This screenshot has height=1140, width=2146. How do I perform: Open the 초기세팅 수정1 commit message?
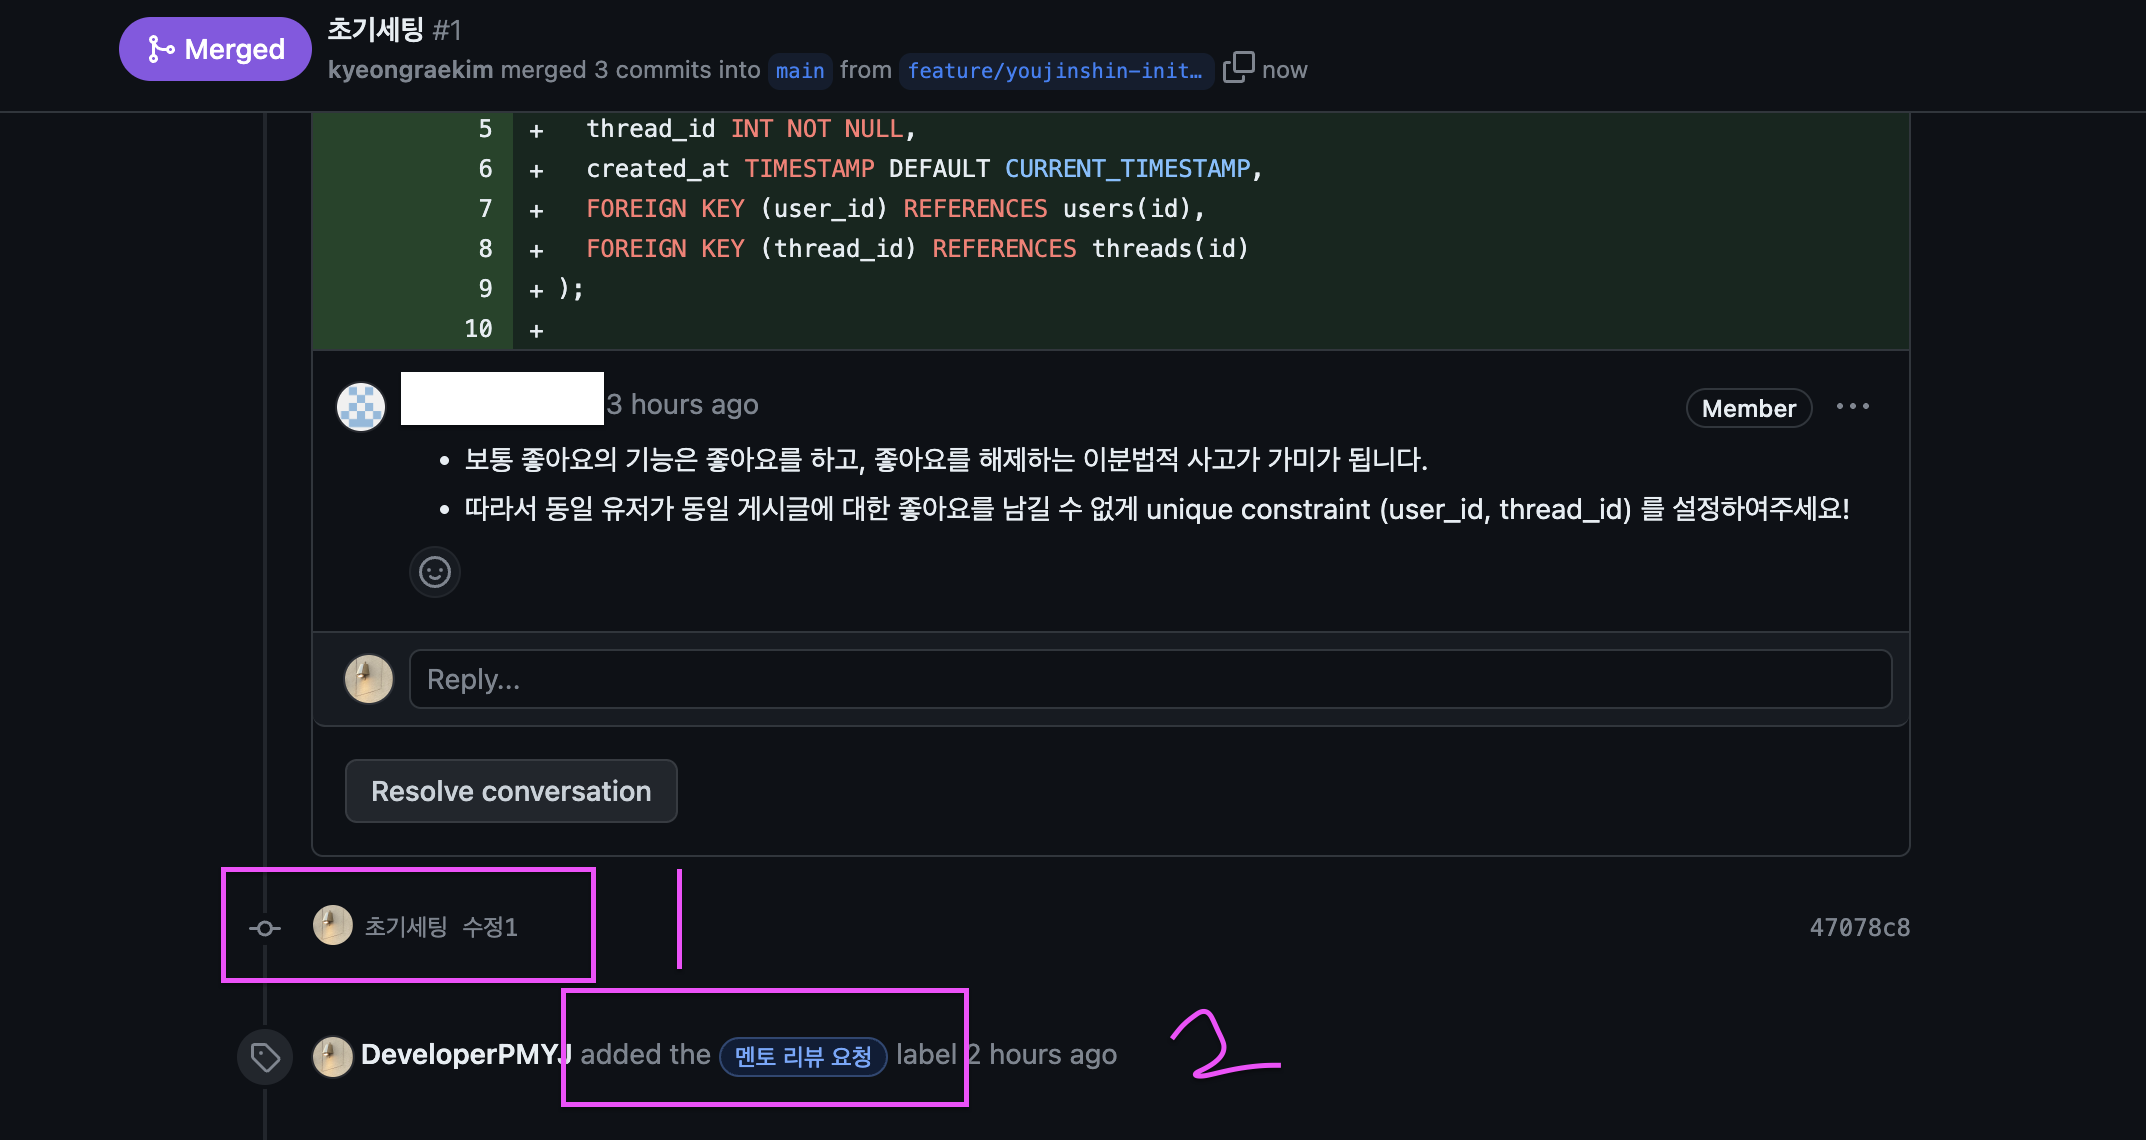(441, 927)
